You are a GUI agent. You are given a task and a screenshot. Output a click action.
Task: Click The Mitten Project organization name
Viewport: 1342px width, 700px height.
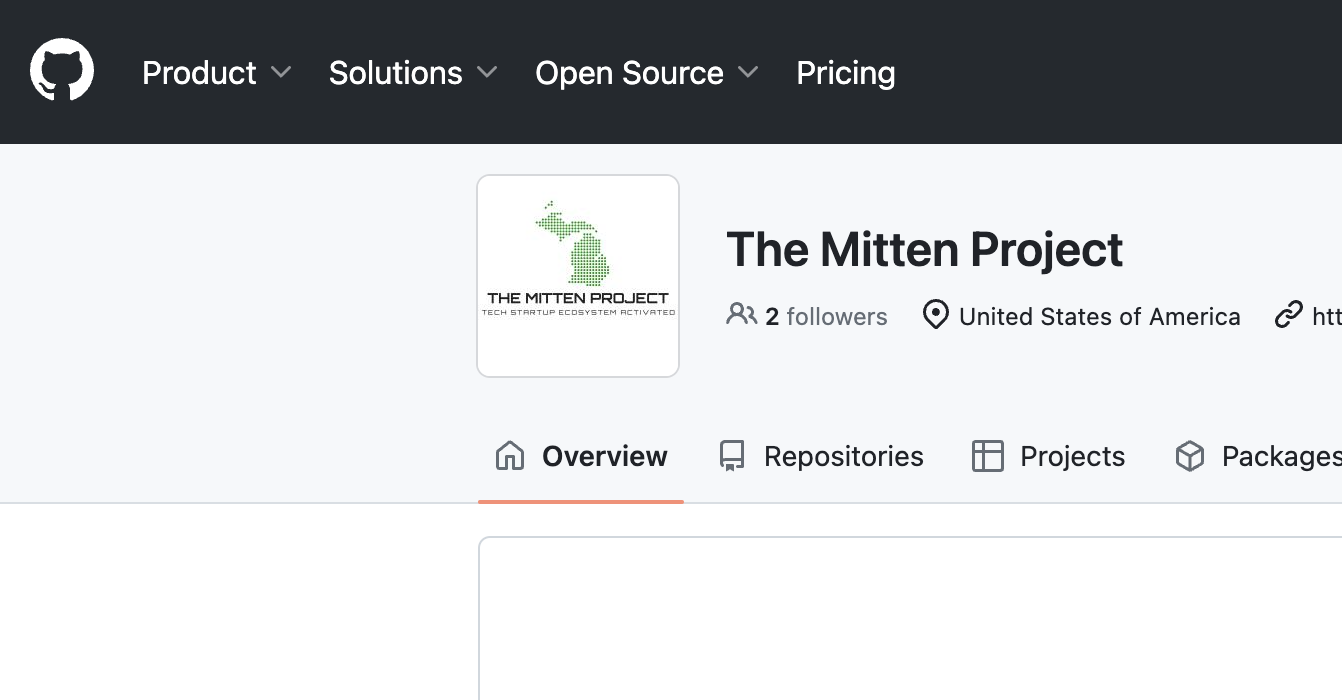point(924,249)
